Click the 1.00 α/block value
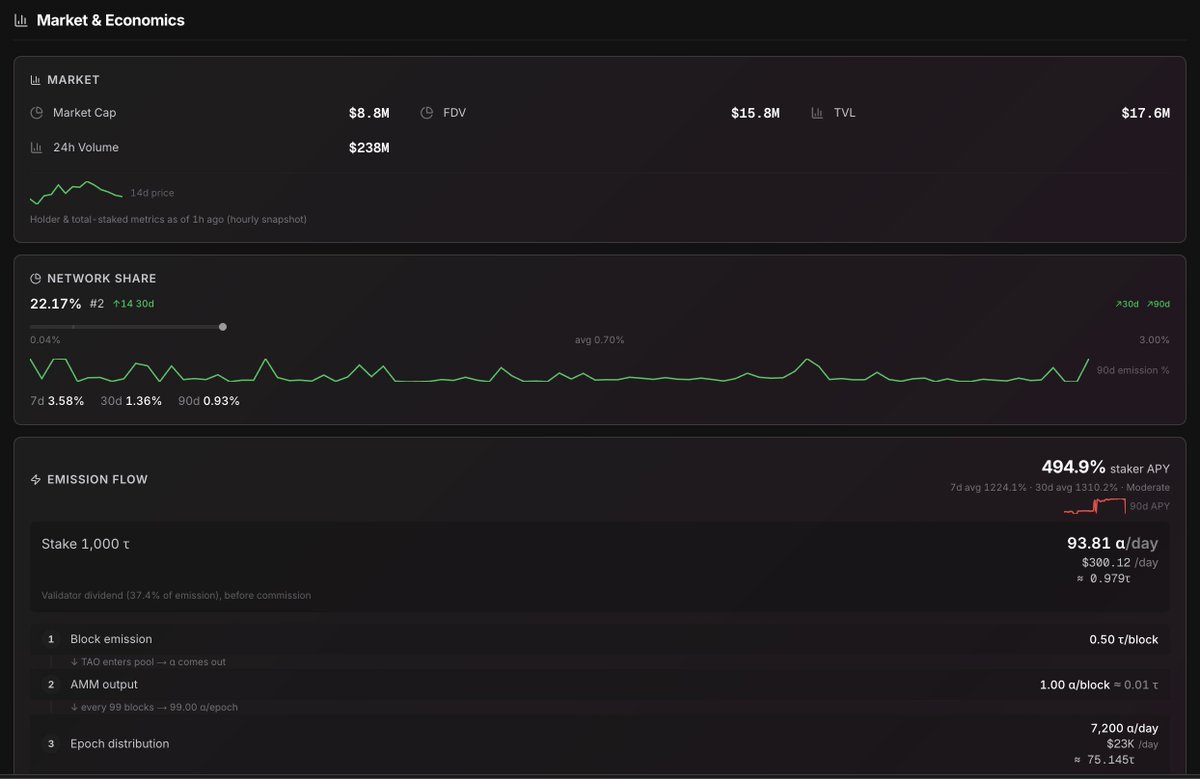Viewport: 1200px width, 779px height. point(1075,685)
